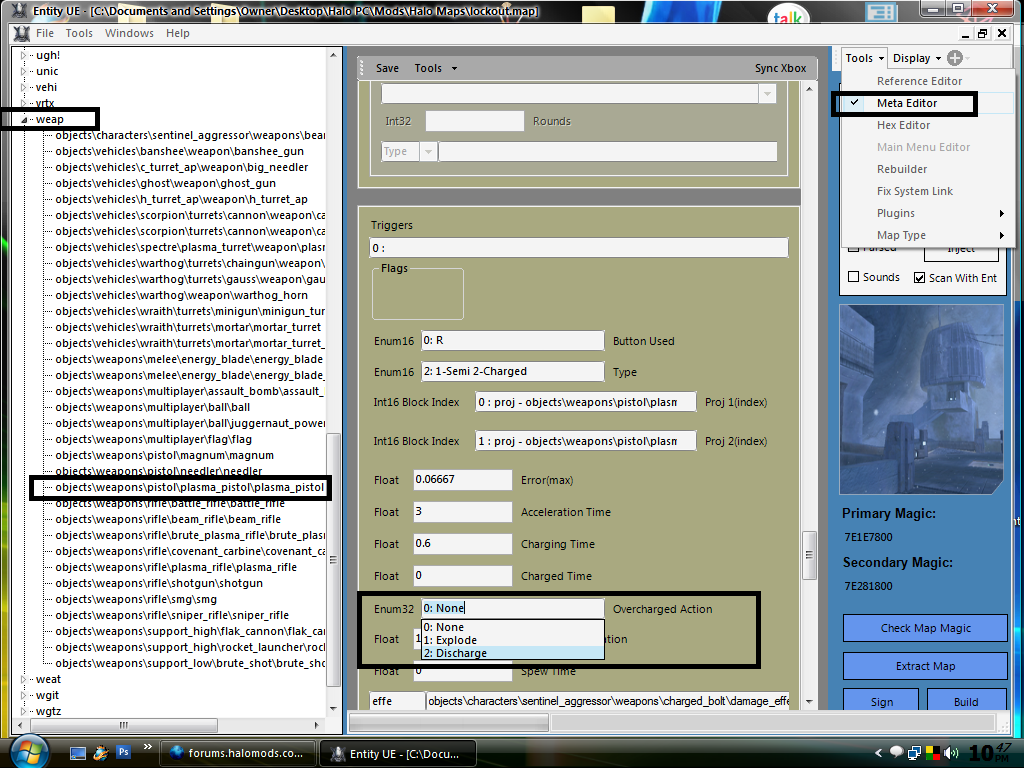Click the four-colored squares tray icon
The width and height of the screenshot is (1024, 768).
(933, 754)
